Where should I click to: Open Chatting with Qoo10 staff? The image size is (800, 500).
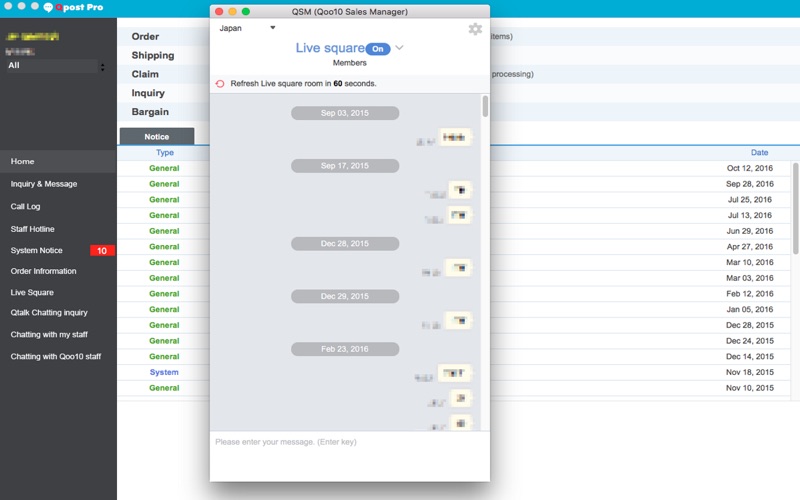click(58, 356)
